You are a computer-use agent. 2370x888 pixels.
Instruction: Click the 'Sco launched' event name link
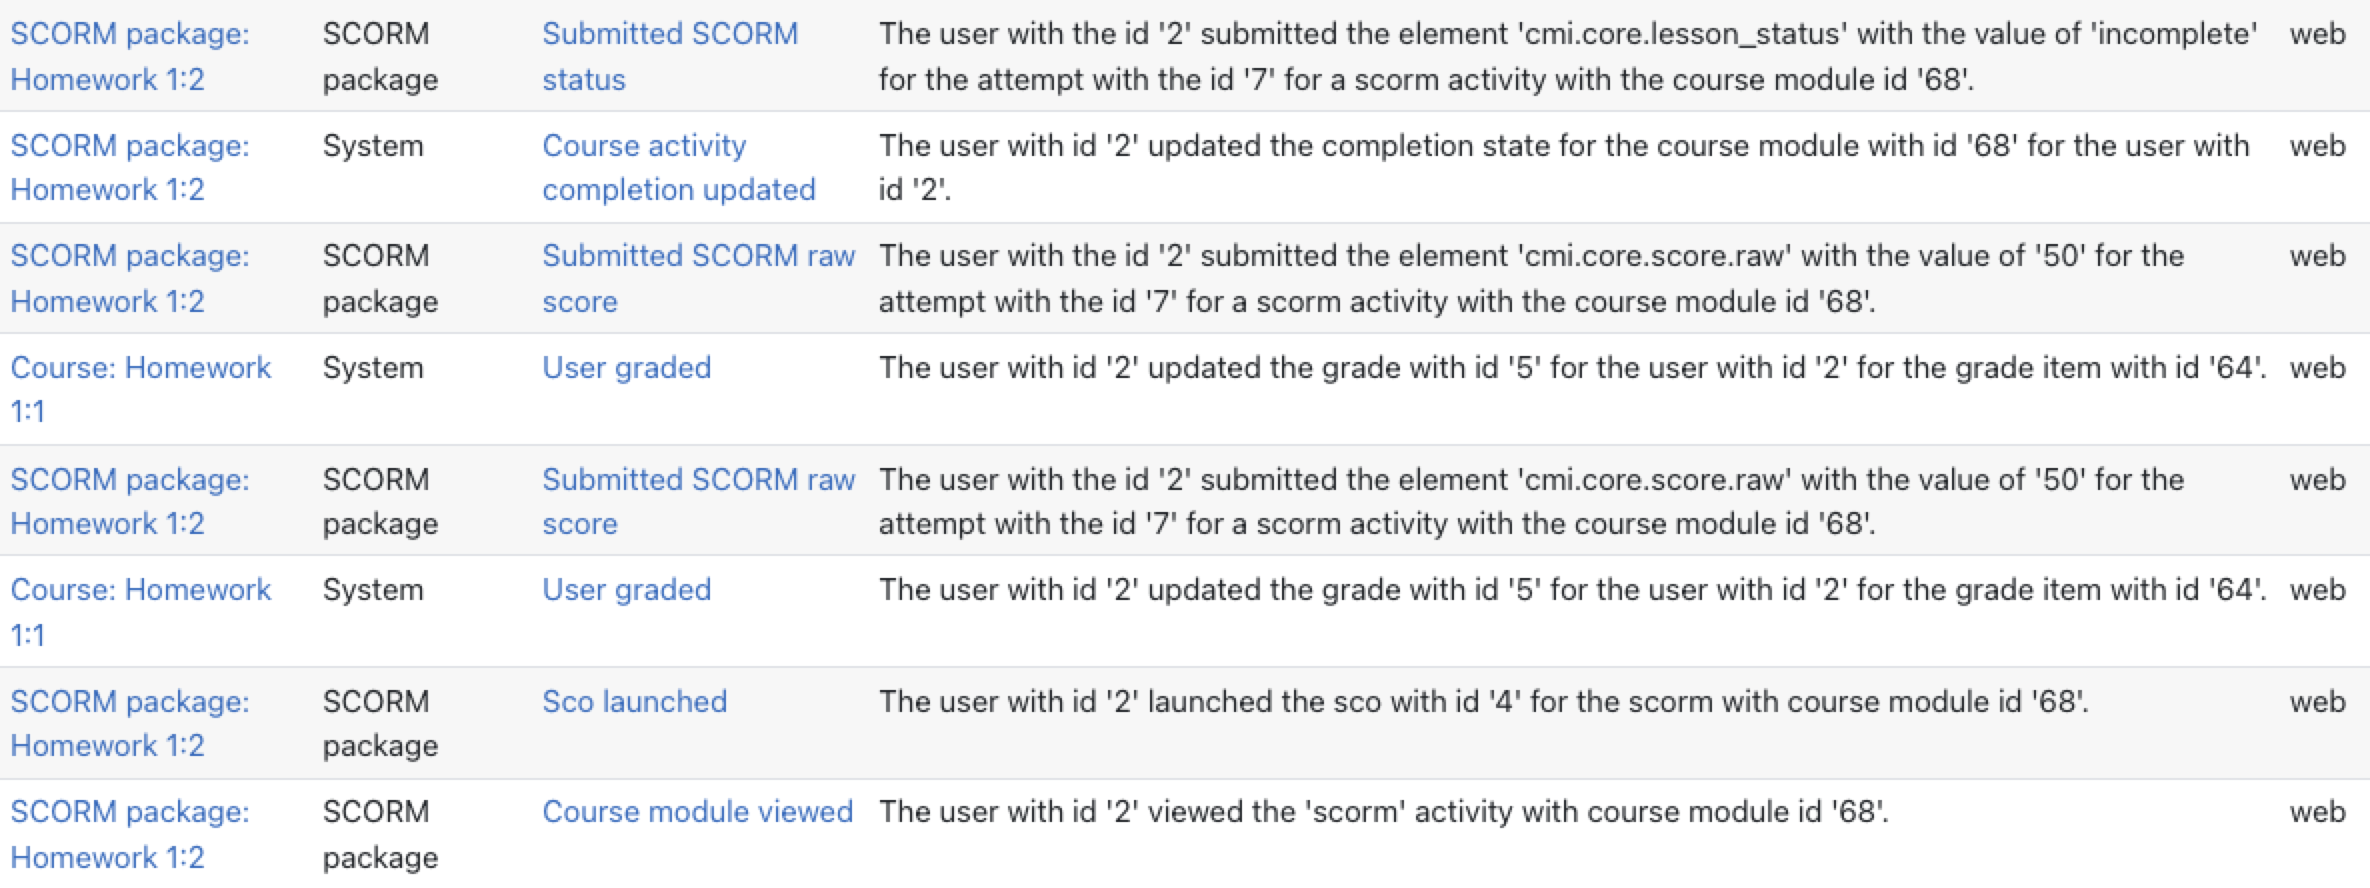click(634, 701)
